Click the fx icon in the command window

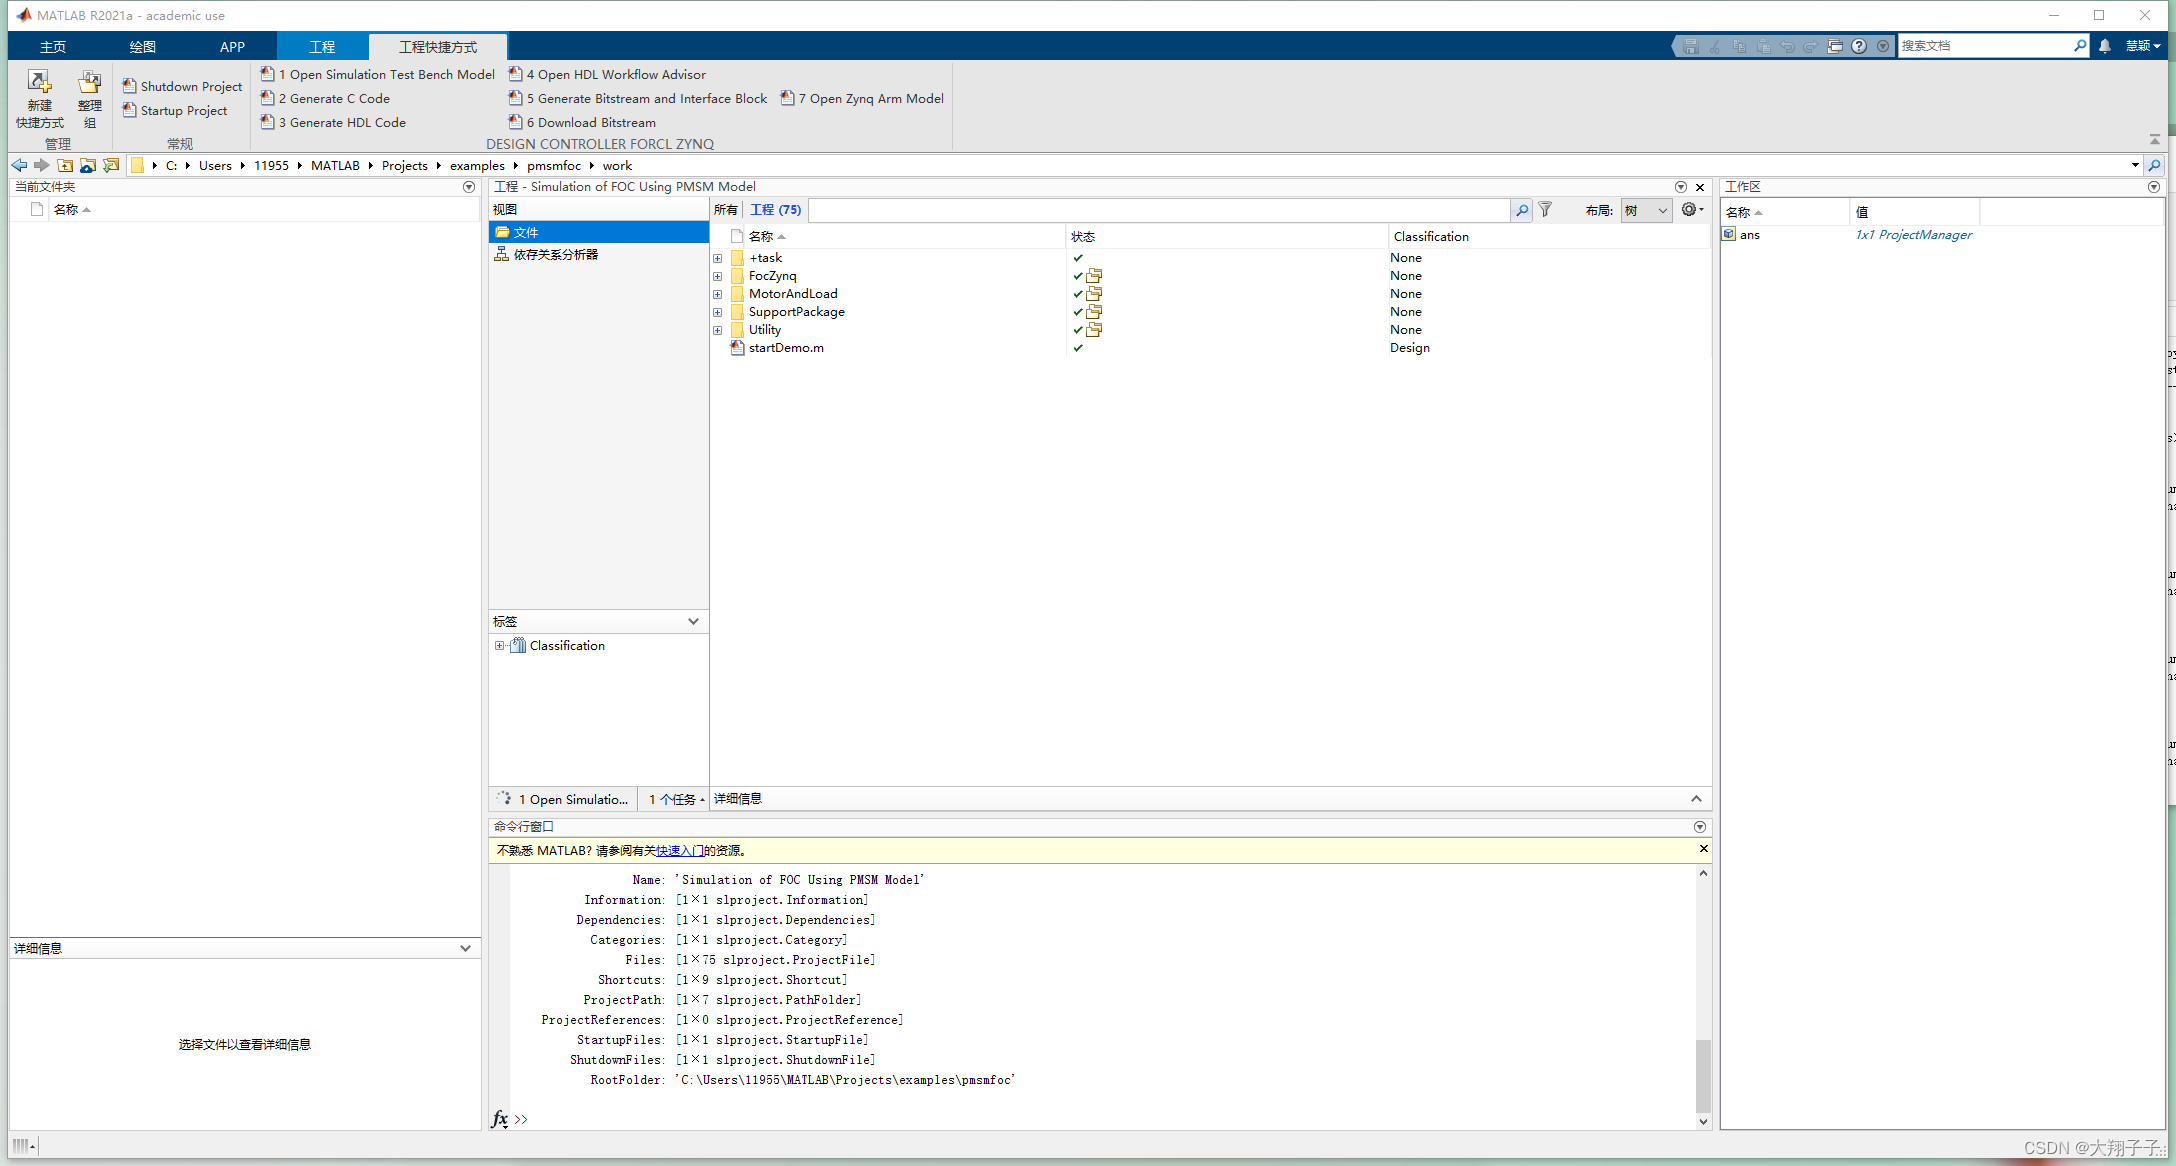point(500,1119)
